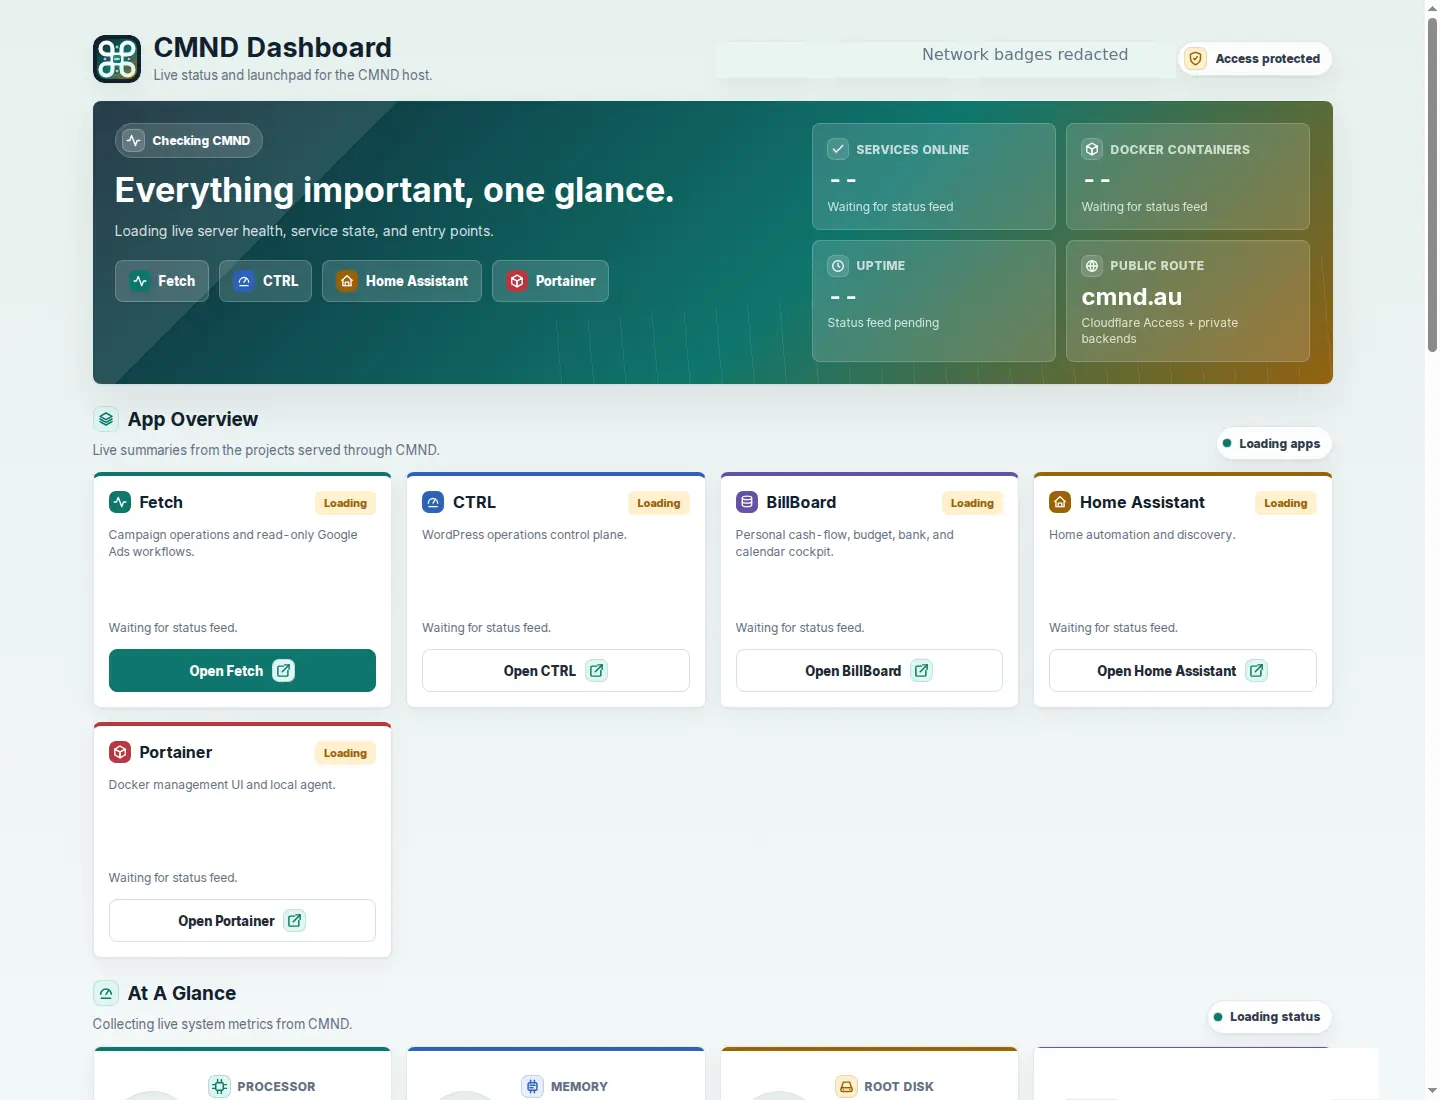Click the CMND command-key logo icon
The width and height of the screenshot is (1440, 1100).
pos(117,59)
